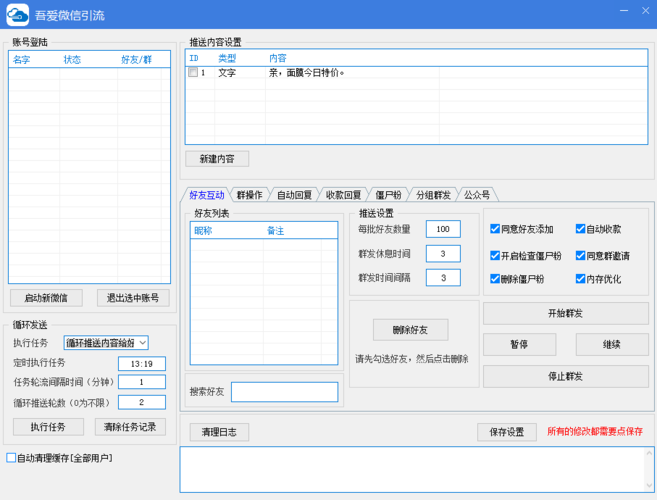Viewport: 657px width, 500px height.
Task: Click the 群发休息时间 input field
Action: [x=443, y=254]
